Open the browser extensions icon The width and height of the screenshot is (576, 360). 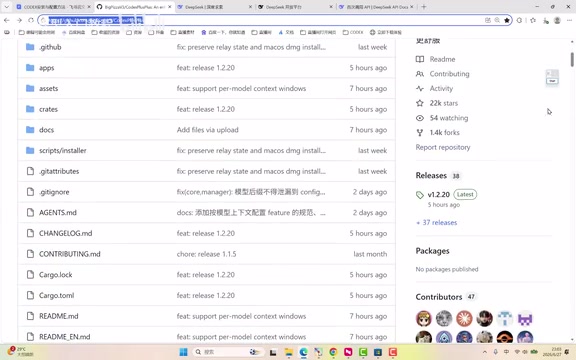[x=519, y=20]
